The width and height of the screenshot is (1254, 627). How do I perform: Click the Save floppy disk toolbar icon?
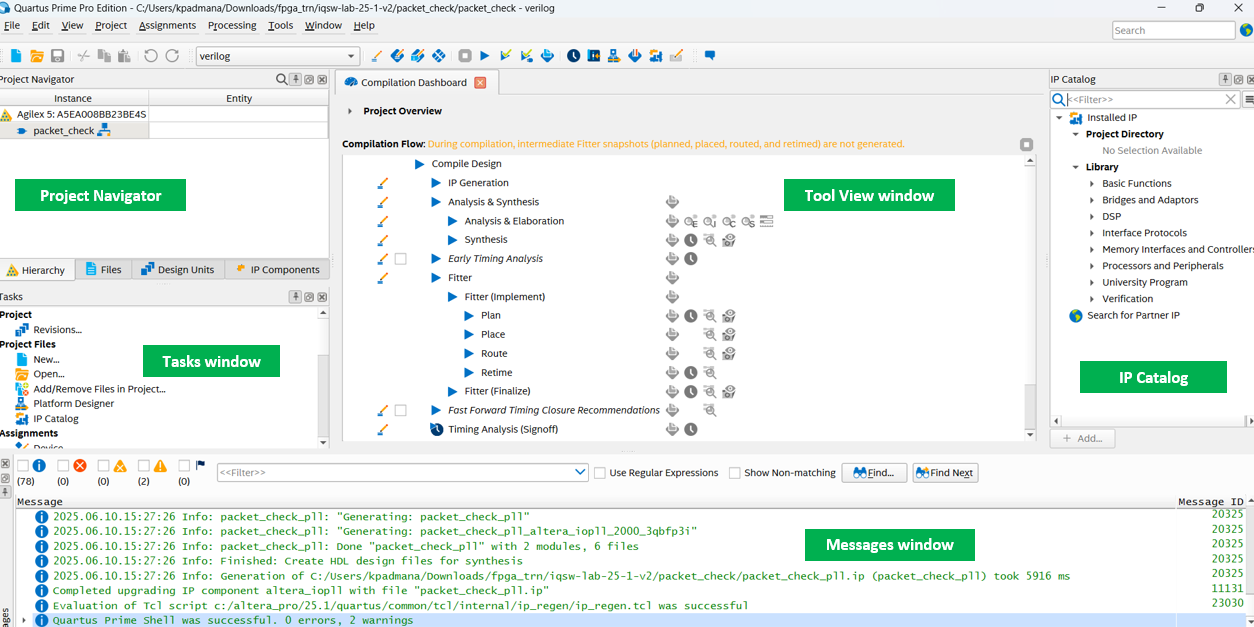coord(58,56)
